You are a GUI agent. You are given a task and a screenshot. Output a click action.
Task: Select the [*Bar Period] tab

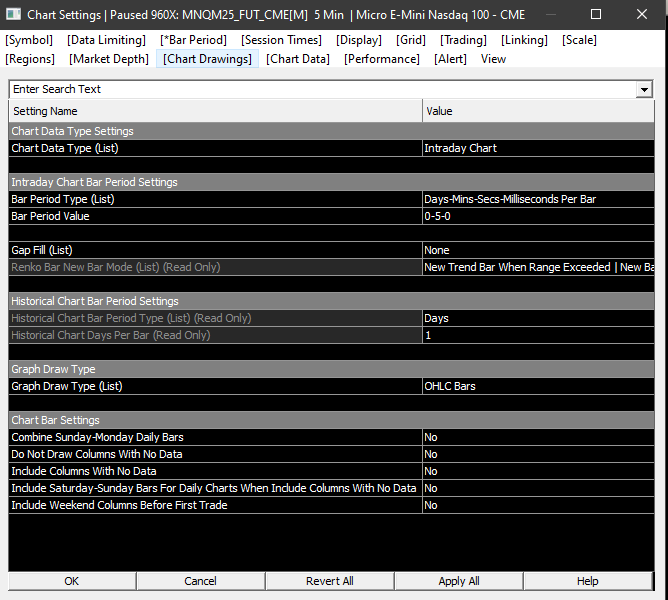point(193,40)
